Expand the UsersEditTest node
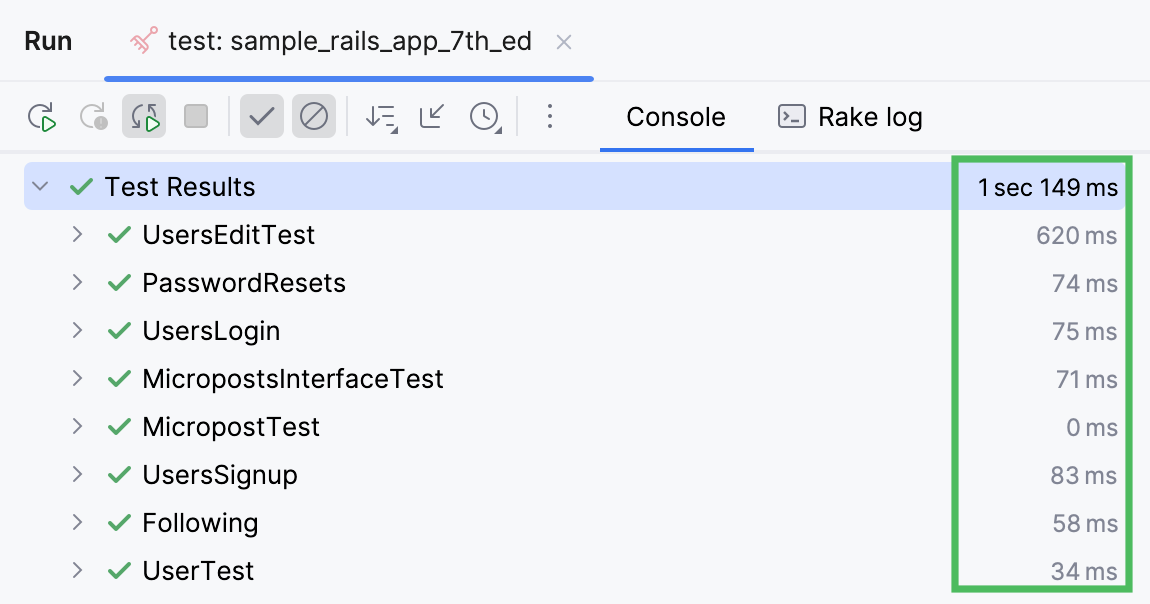This screenshot has height=604, width=1150. point(78,235)
